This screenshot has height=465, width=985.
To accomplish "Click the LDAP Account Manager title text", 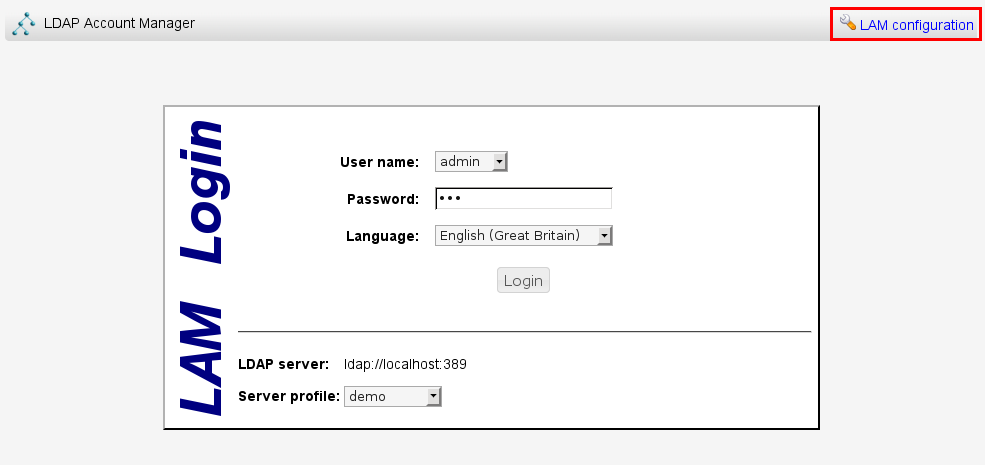I will 119,24.
